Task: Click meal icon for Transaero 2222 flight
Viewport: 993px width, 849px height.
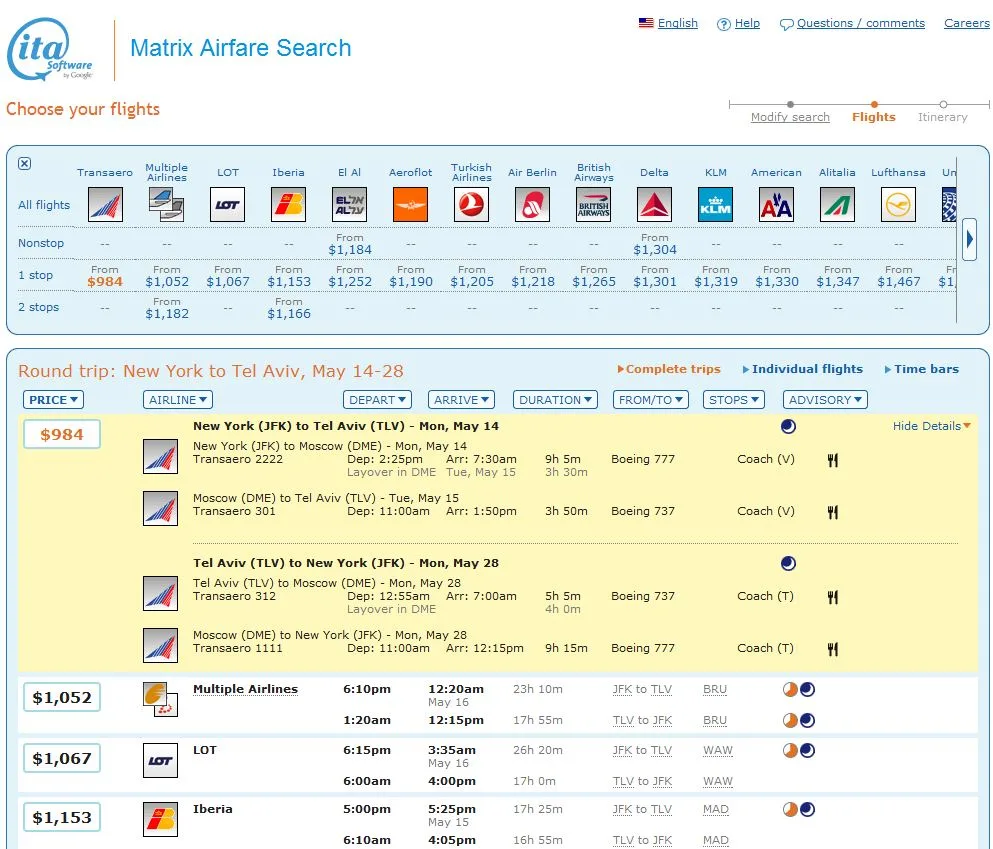Action: pos(833,460)
